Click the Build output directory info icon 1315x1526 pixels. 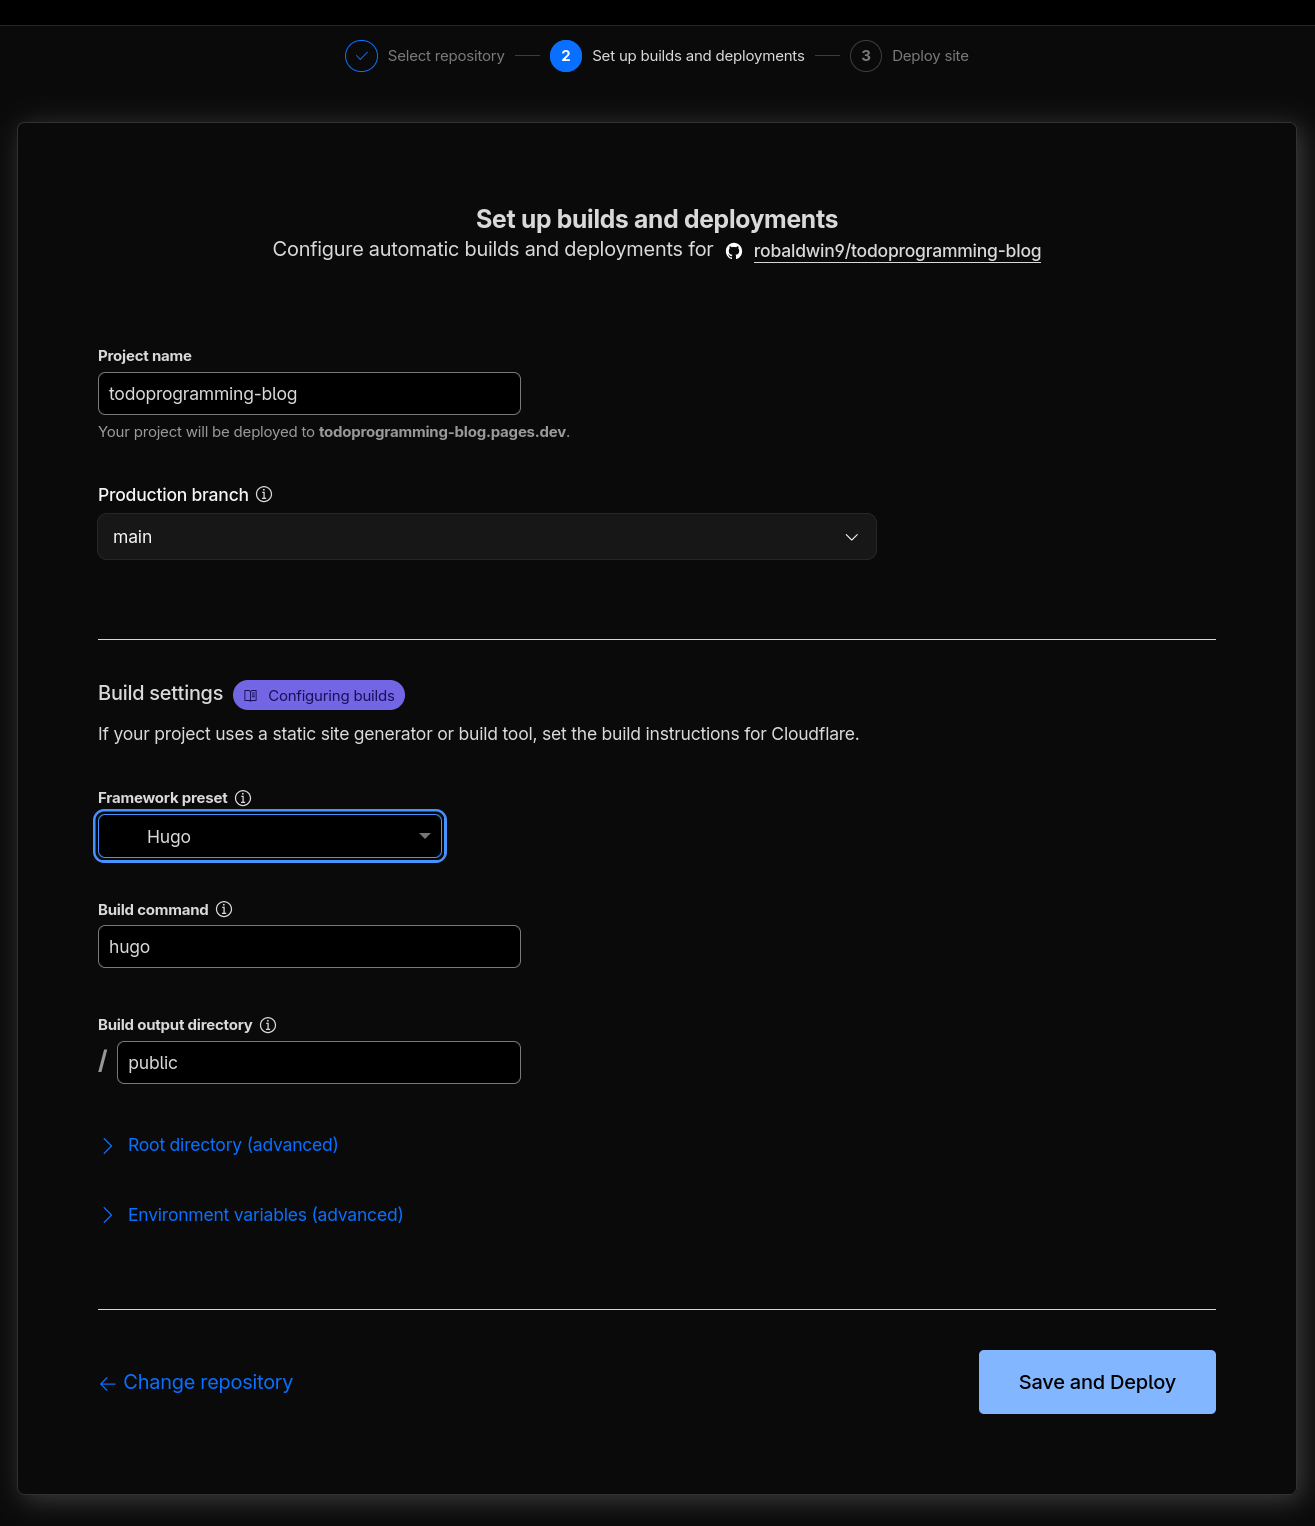pyautogui.click(x=268, y=1025)
